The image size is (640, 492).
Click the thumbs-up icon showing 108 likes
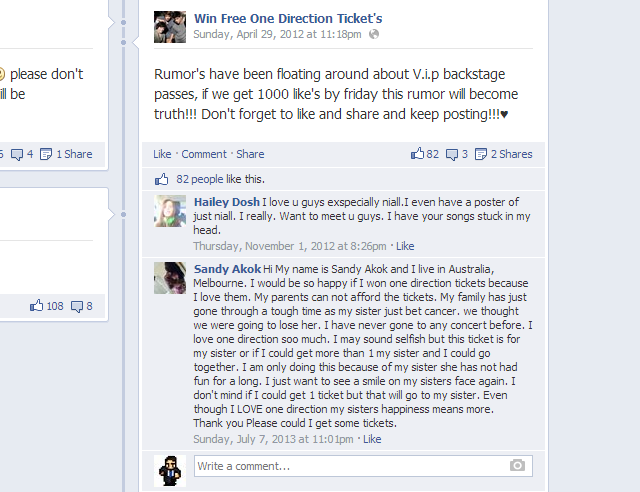(36, 306)
